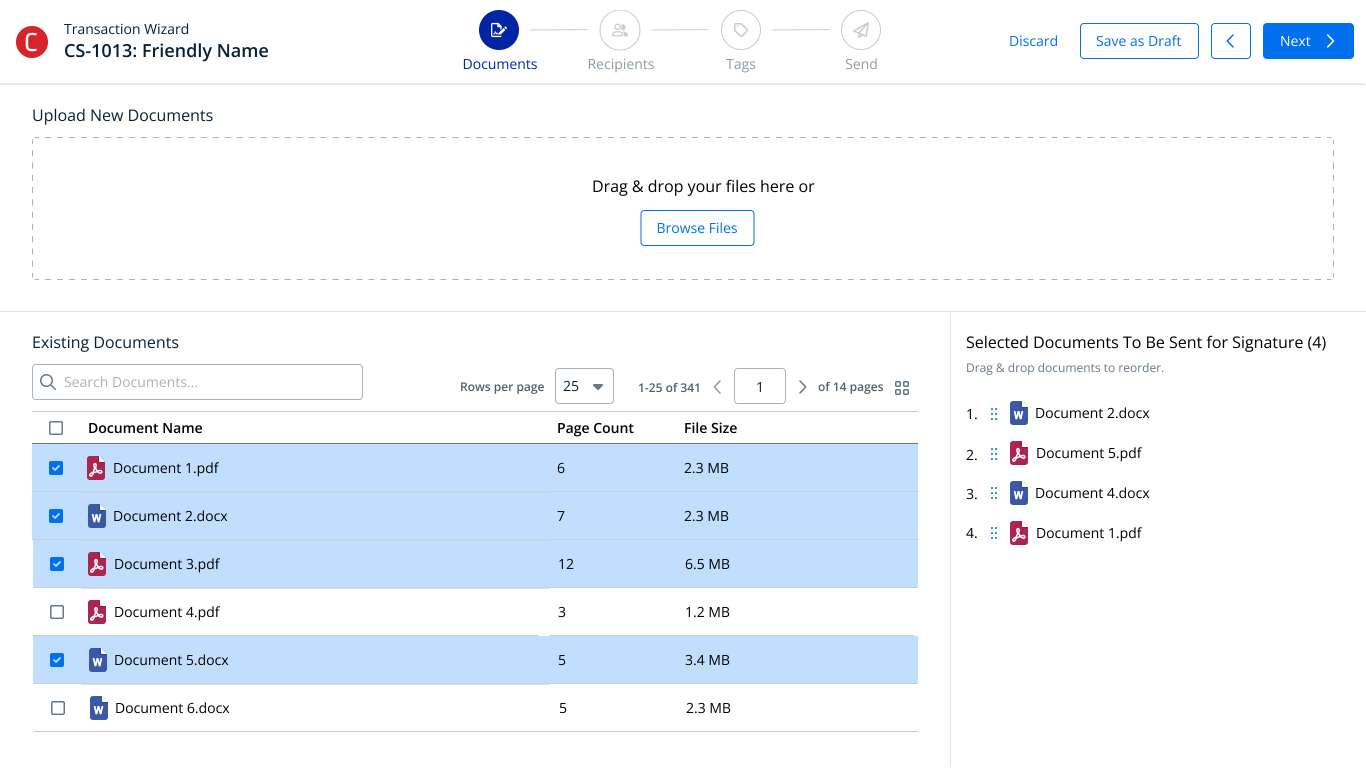The height and width of the screenshot is (768, 1366).
Task: Check the Document 6.docx checkbox
Action: click(58, 708)
